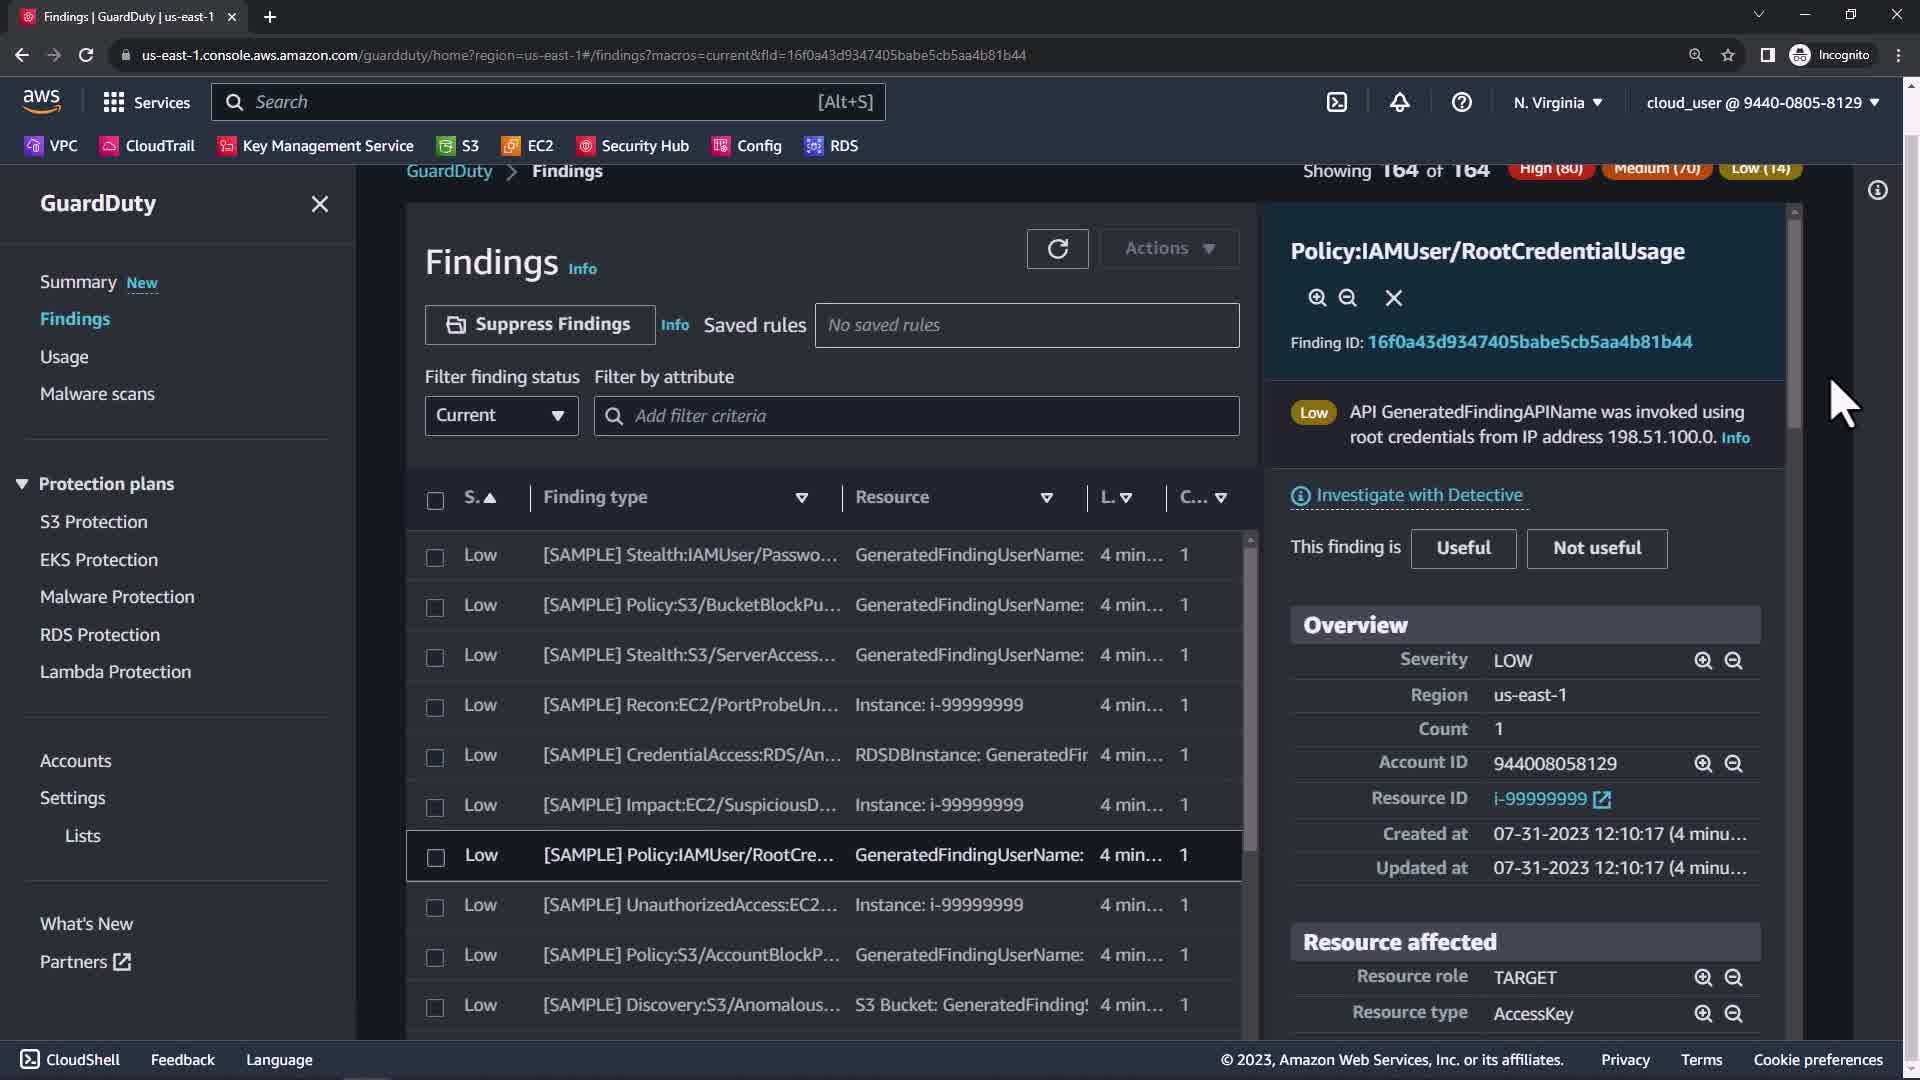Click zoom-in filter icon next to Severity

[1703, 661]
